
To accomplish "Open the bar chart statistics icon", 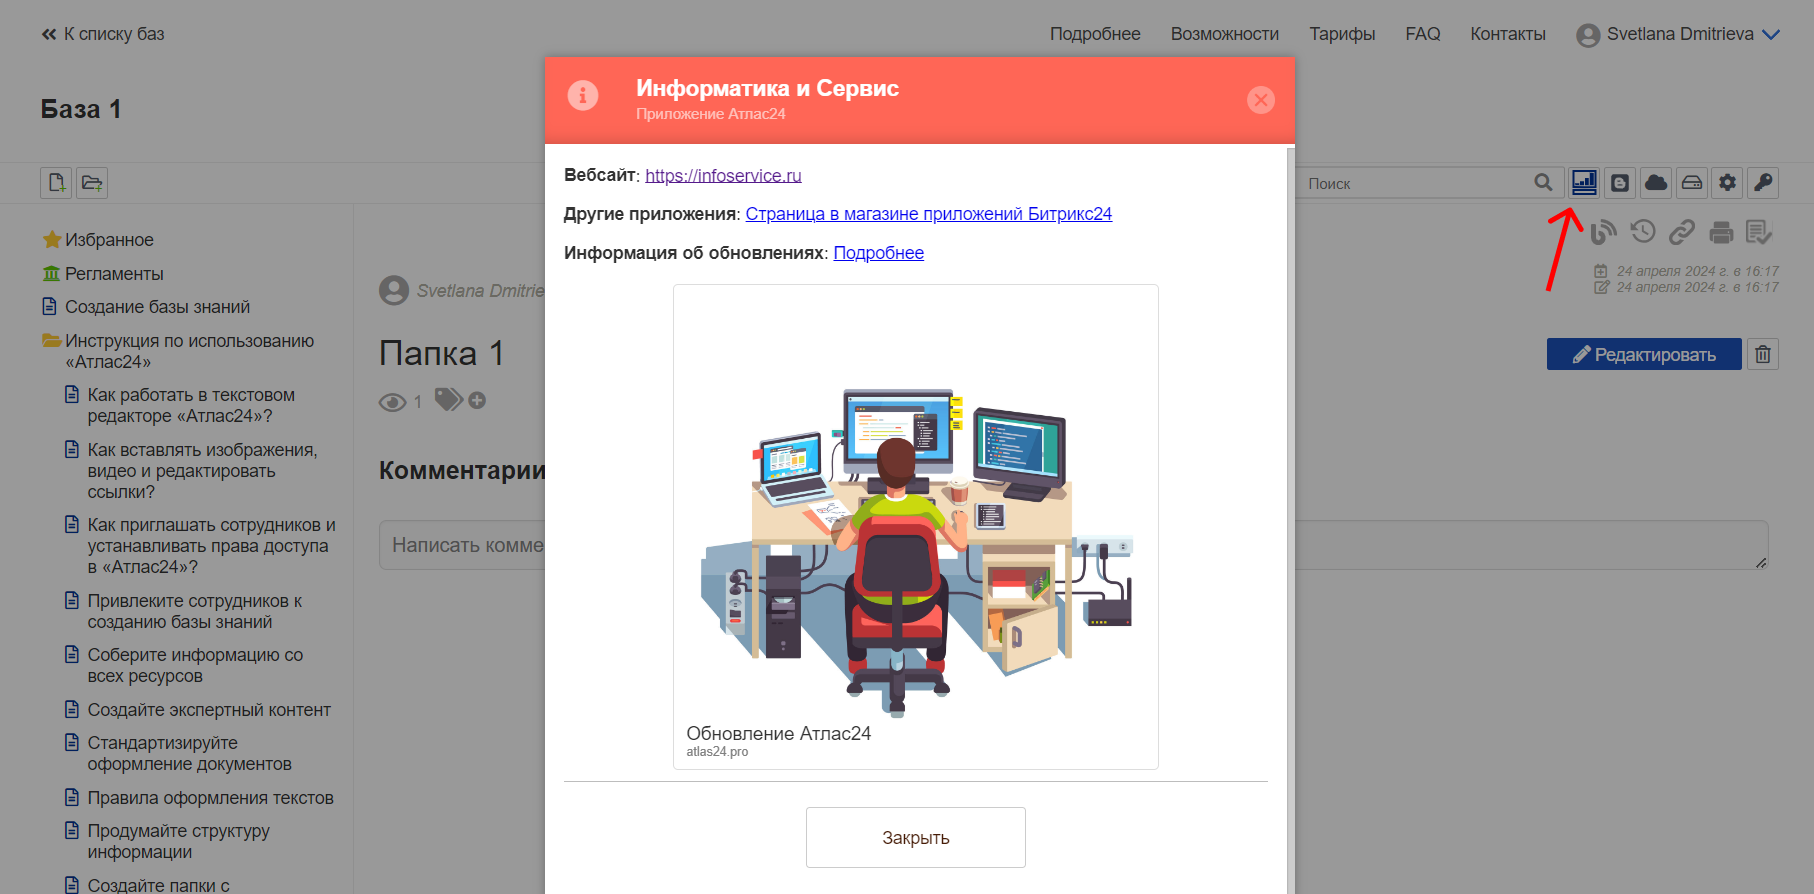I will pos(1584,182).
